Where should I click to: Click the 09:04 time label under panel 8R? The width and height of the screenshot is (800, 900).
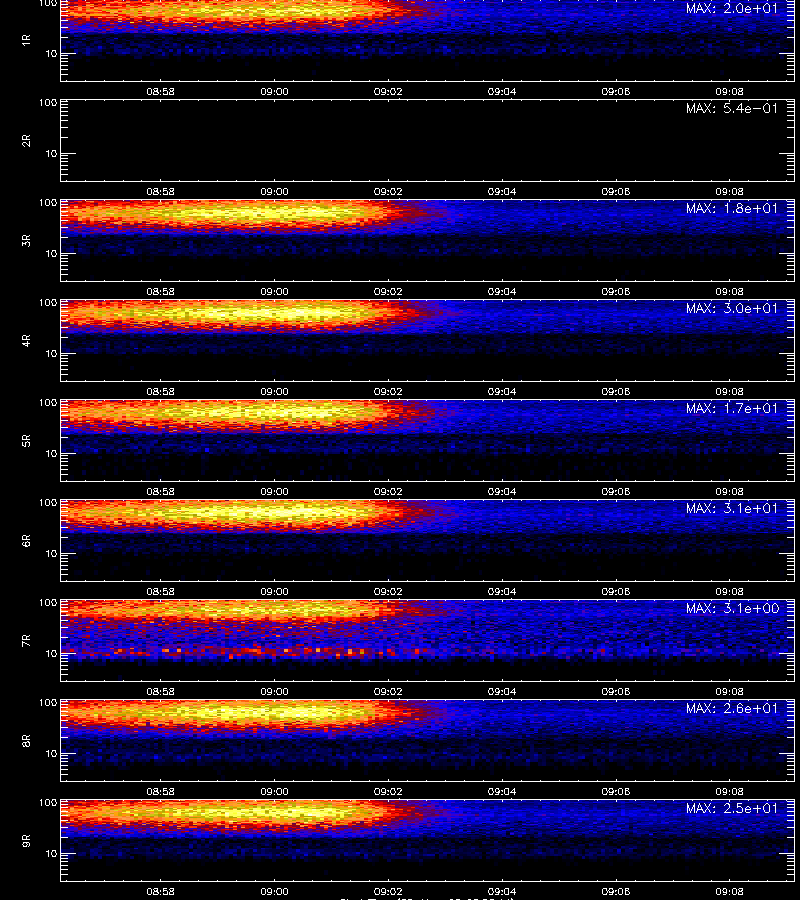pos(502,792)
